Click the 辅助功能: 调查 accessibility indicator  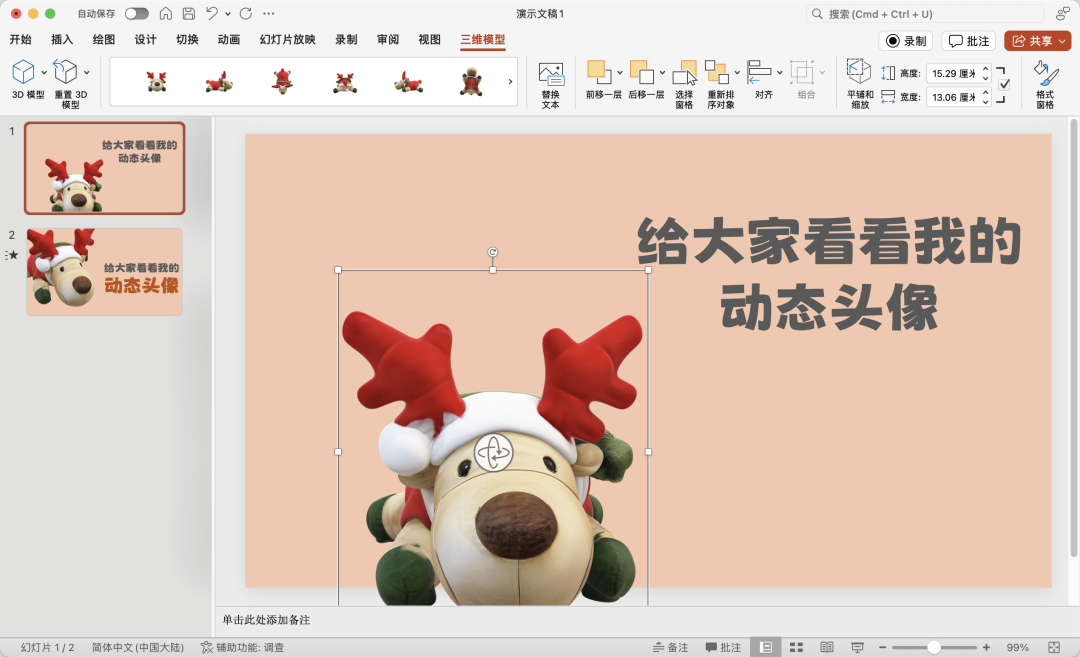242,647
